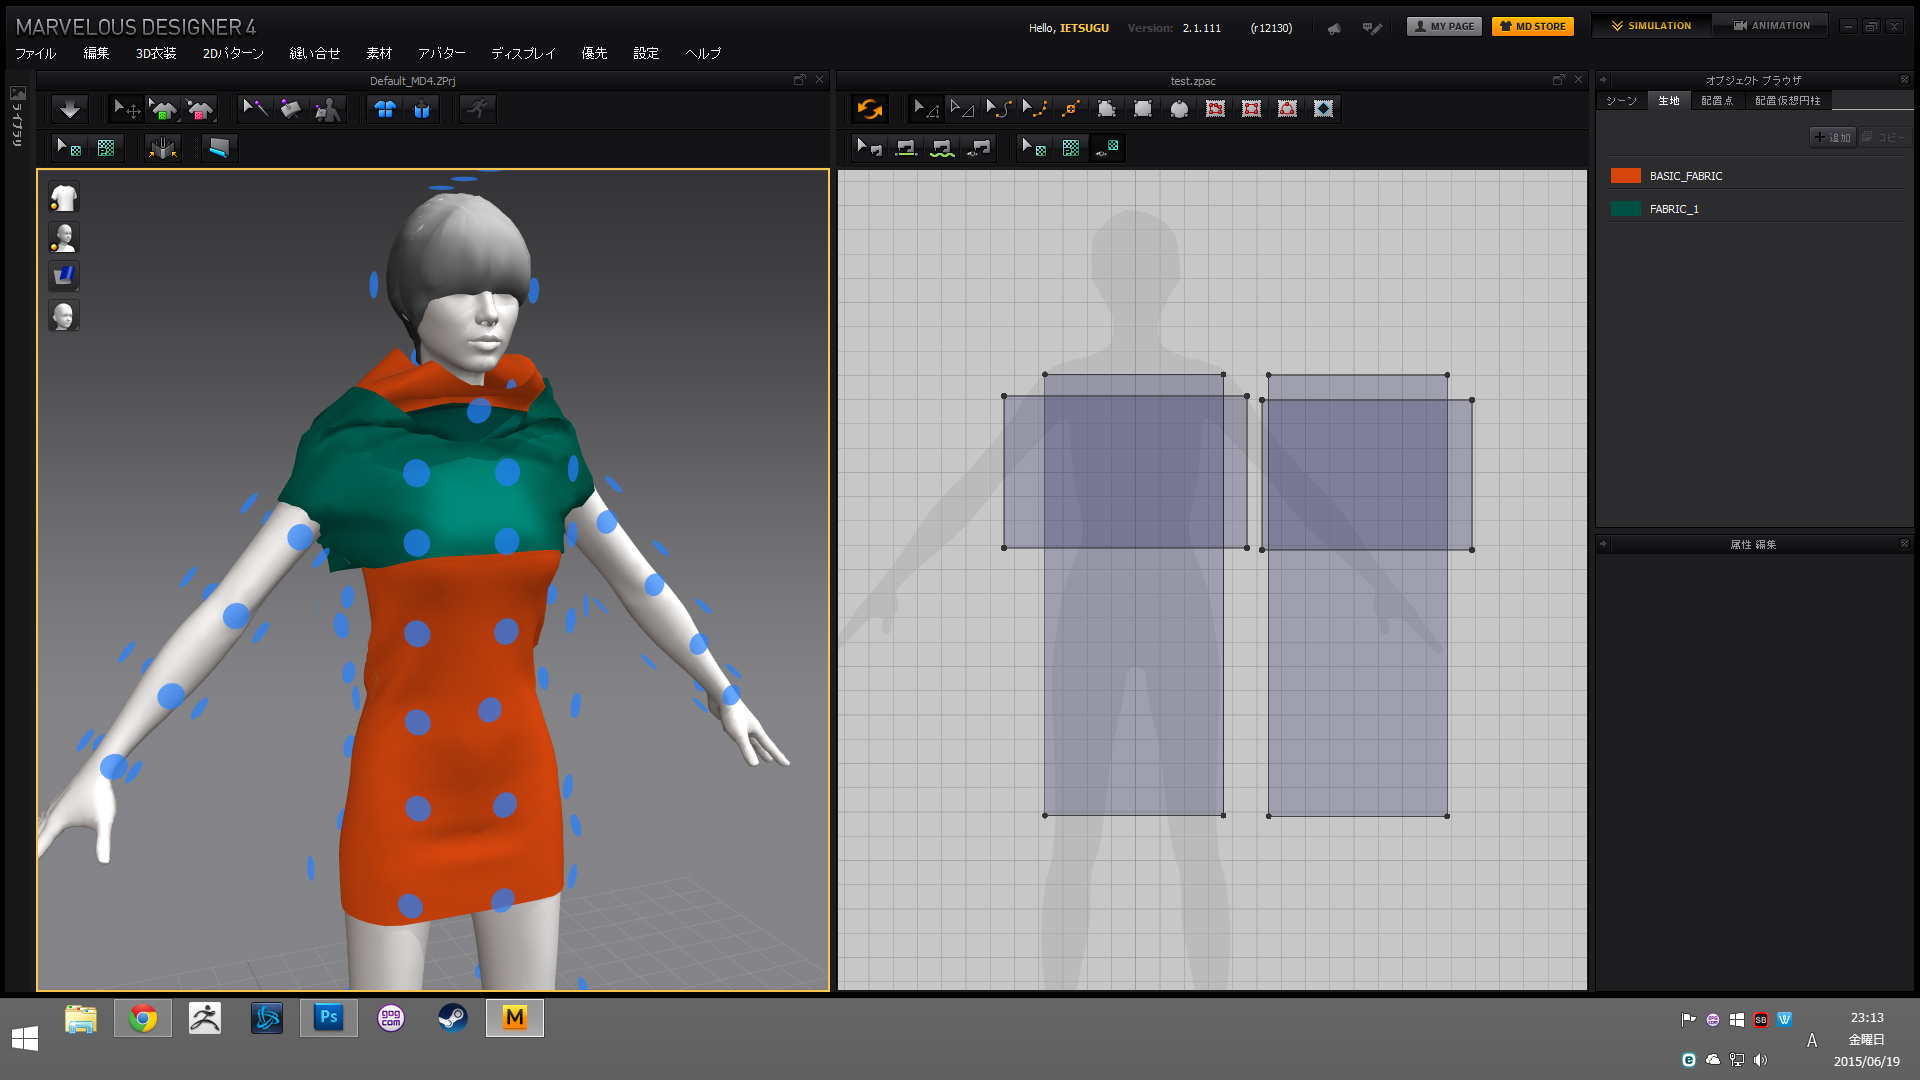Screen dimensions: 1920x1080
Task: Select the Rectangle pattern creation tool
Action: pyautogui.click(x=1143, y=109)
